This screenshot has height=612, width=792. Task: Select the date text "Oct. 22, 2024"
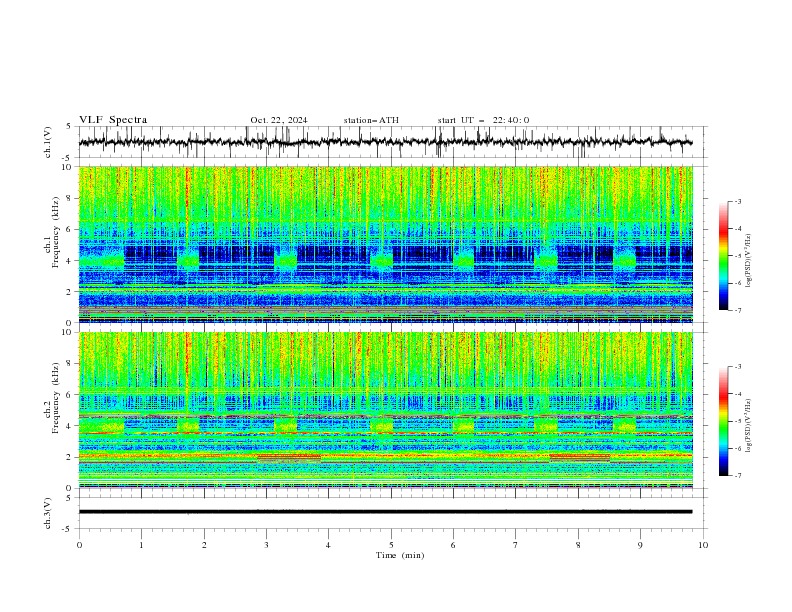(x=279, y=120)
